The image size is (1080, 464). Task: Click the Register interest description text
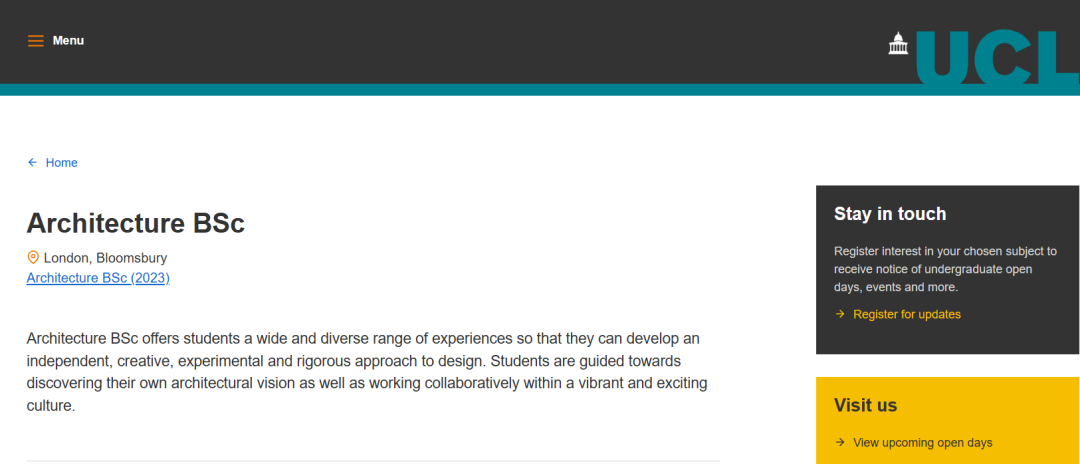945,269
